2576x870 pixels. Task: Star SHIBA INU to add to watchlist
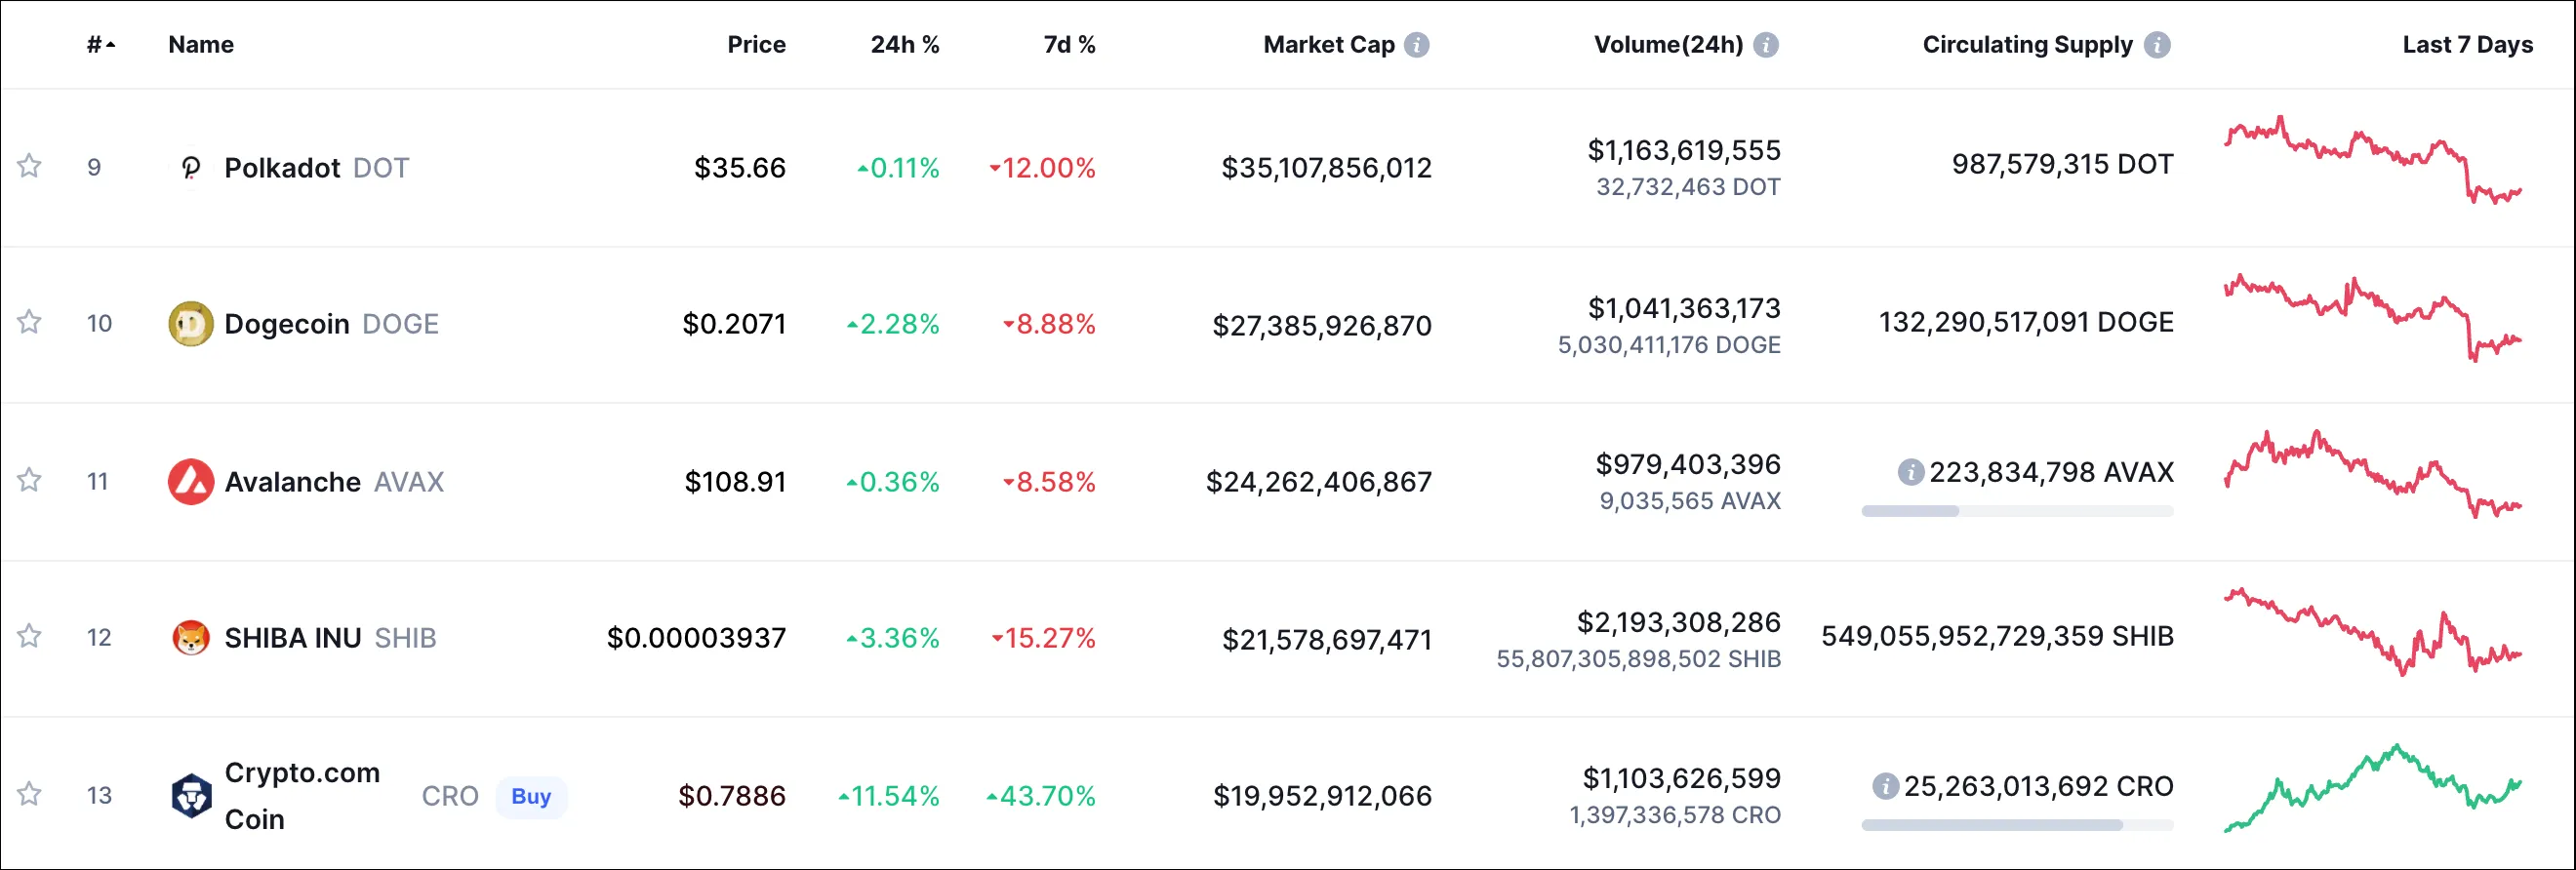[x=29, y=636]
